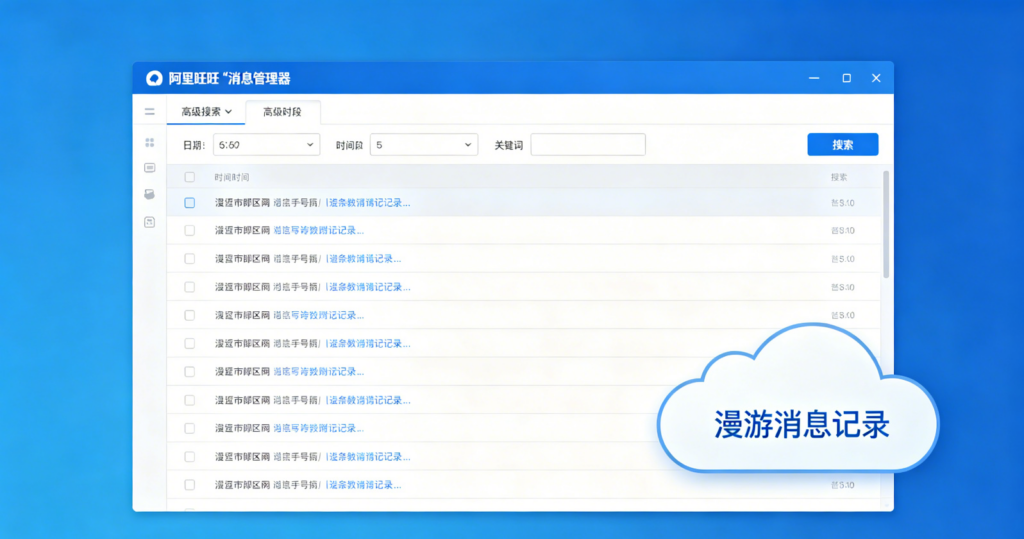Open the message bubble icon in sidebar
This screenshot has width=1024, height=539.
click(150, 168)
